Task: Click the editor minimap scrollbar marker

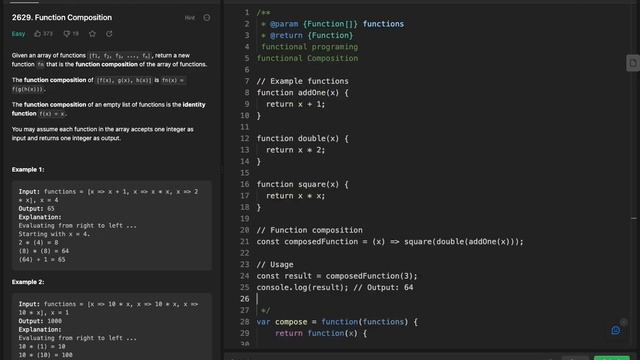Action: coord(634,218)
